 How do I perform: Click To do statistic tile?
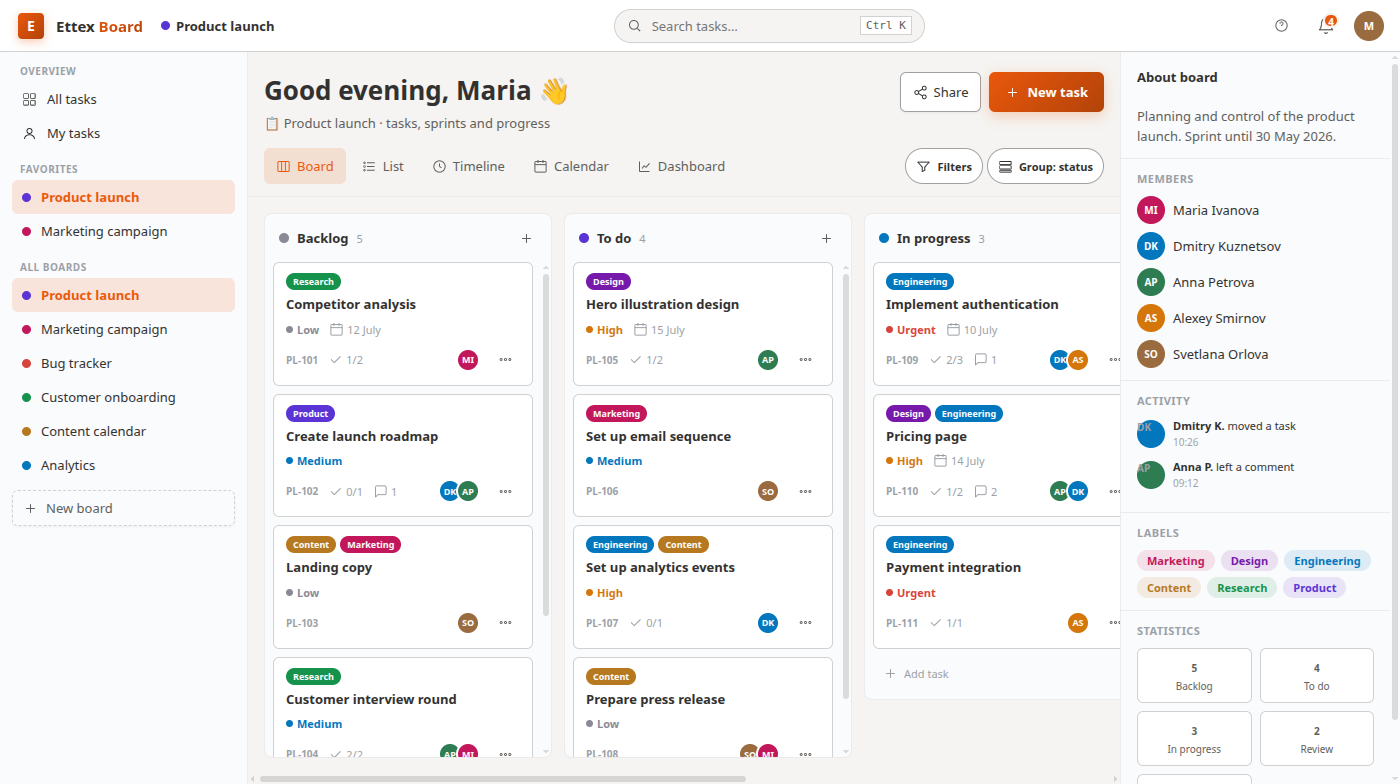point(1317,676)
